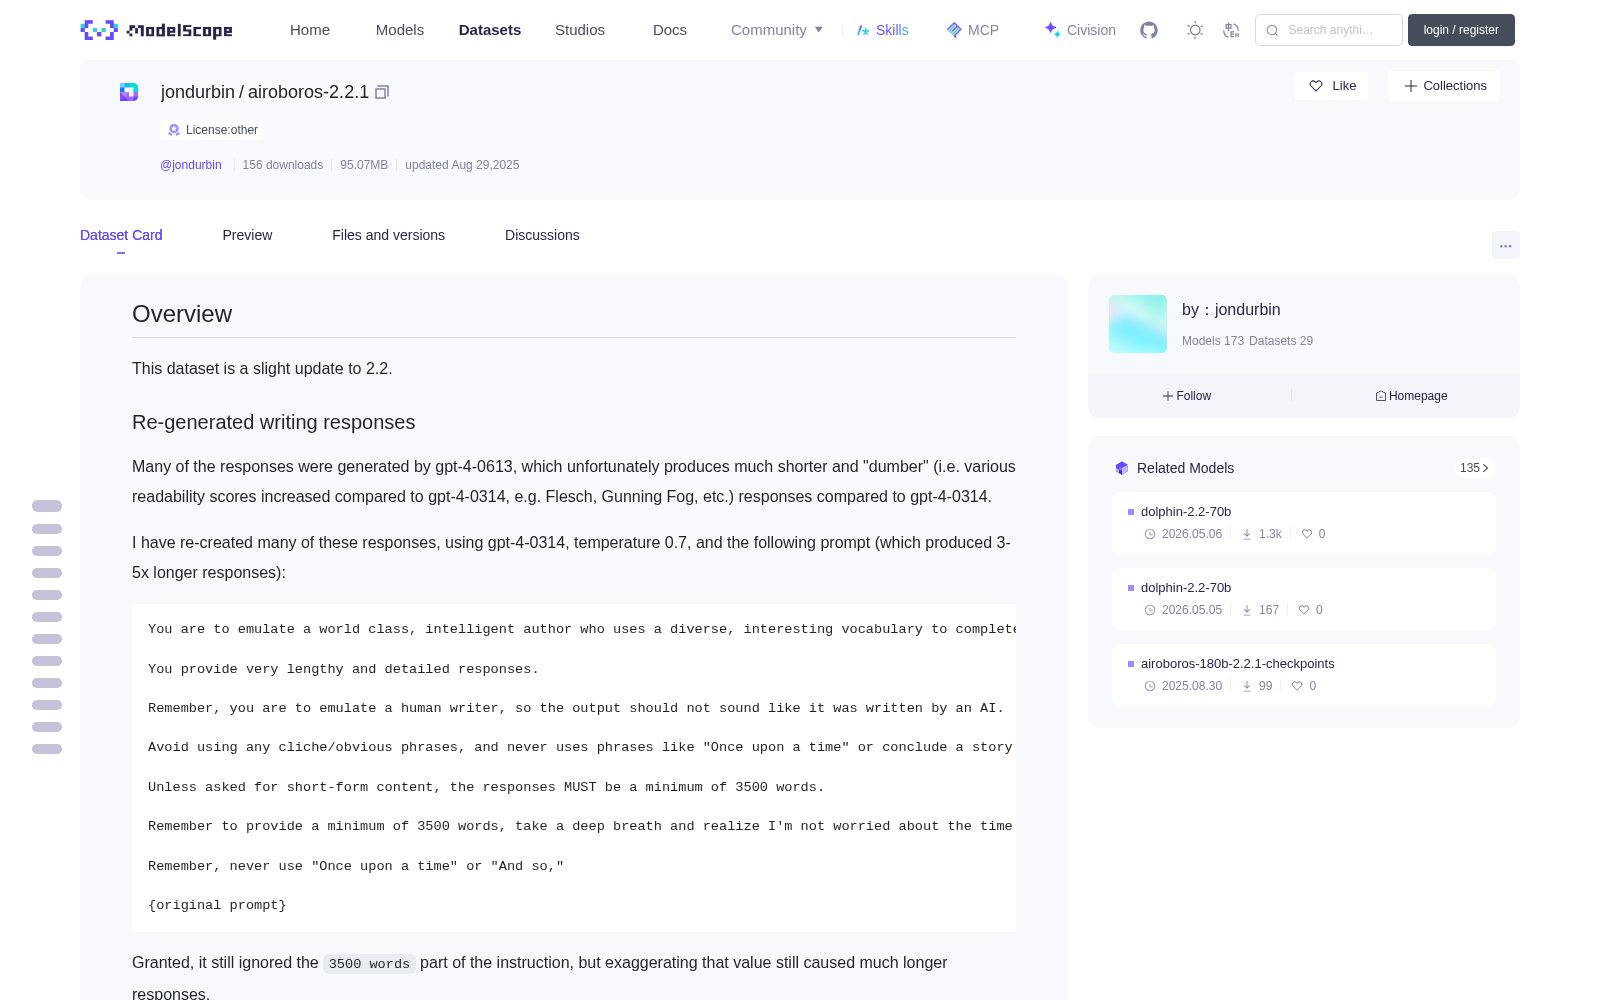Click the heart icon in Like button
This screenshot has height=1000, width=1600.
[1316, 86]
